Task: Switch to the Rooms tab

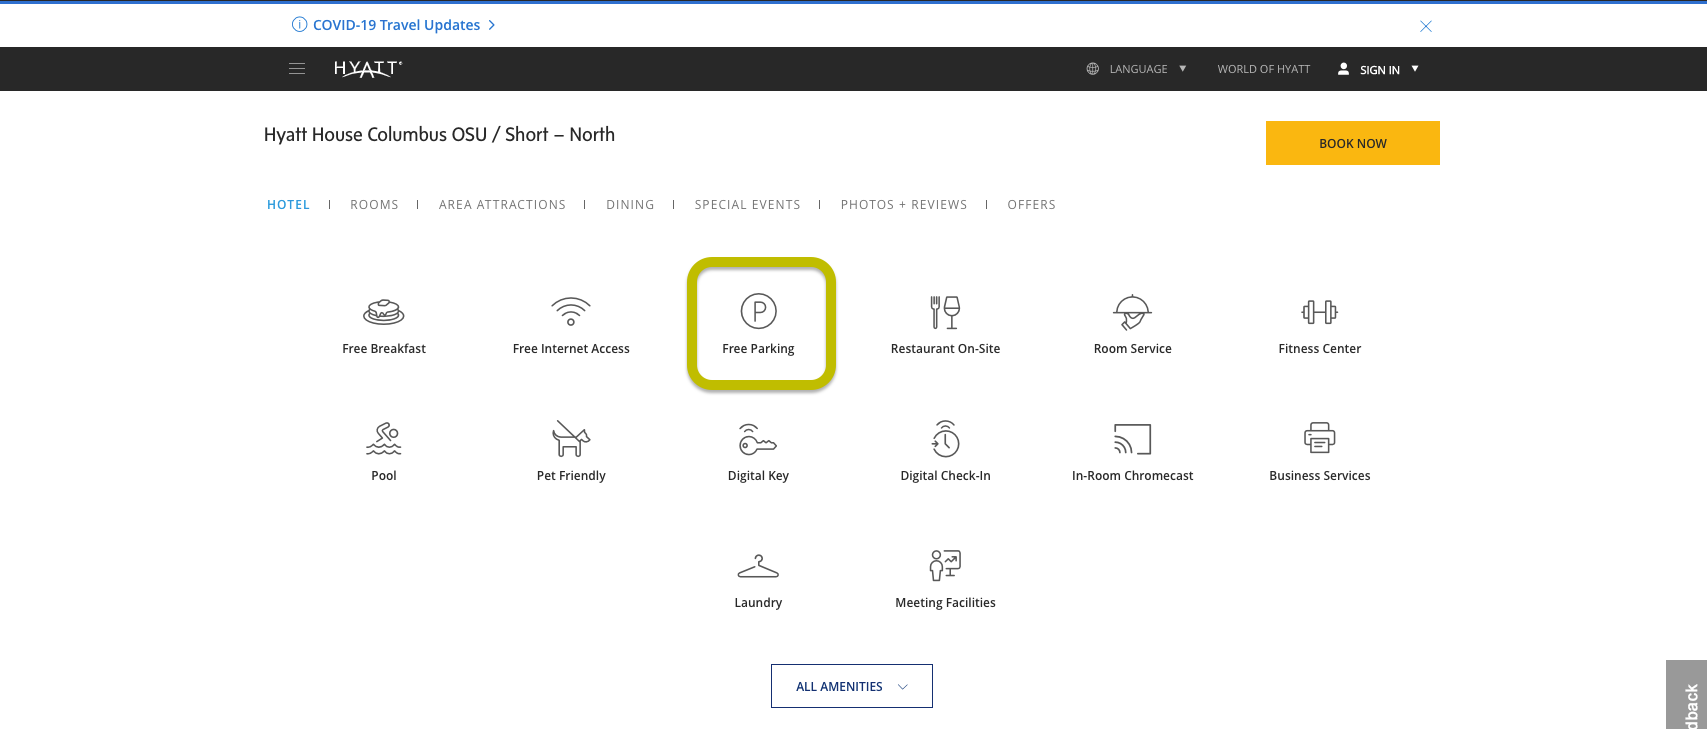Action: tap(374, 204)
